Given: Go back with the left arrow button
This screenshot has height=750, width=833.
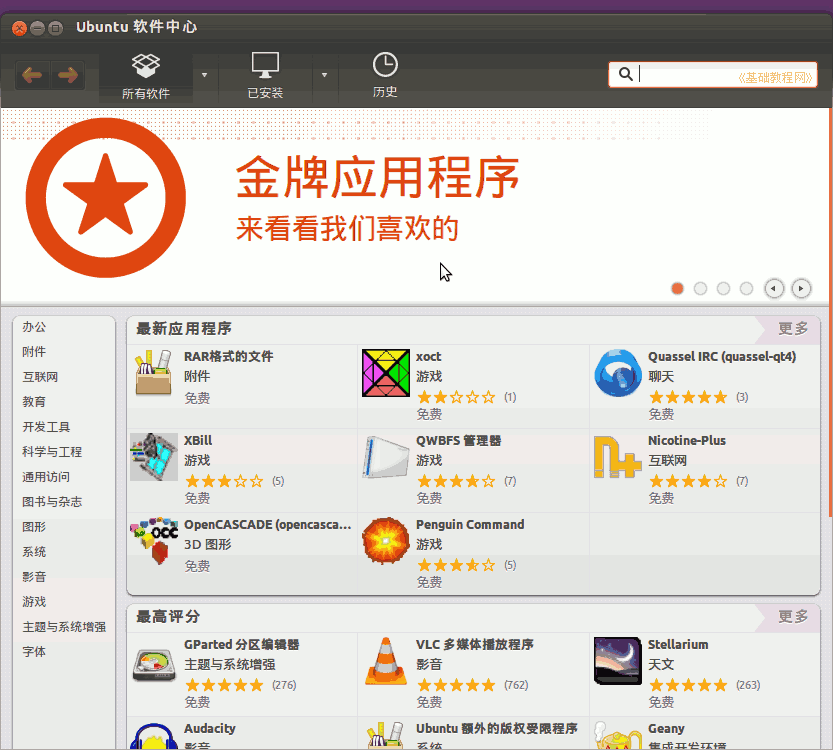Looking at the screenshot, I should click(32, 75).
